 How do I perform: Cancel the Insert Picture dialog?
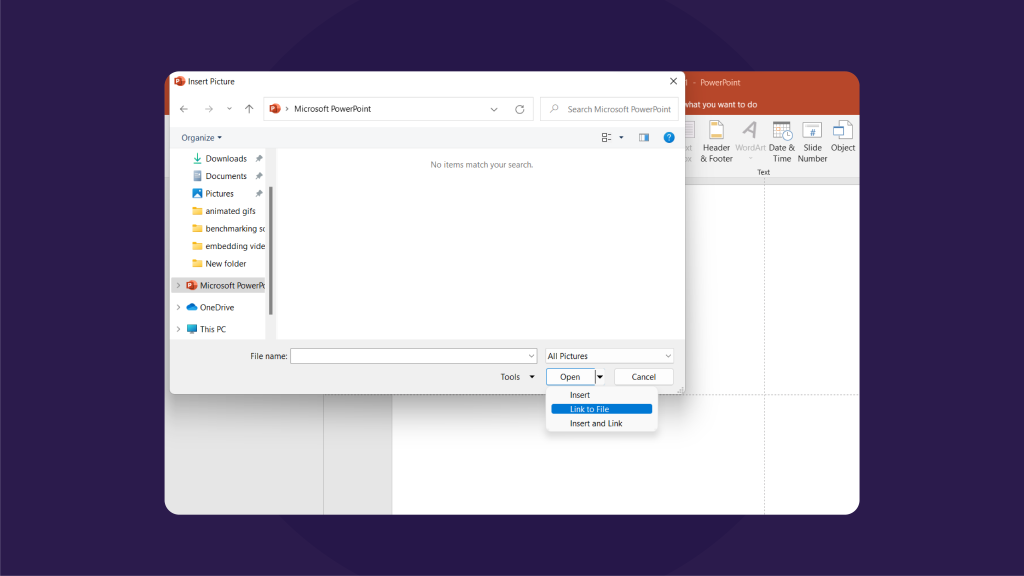tap(643, 376)
